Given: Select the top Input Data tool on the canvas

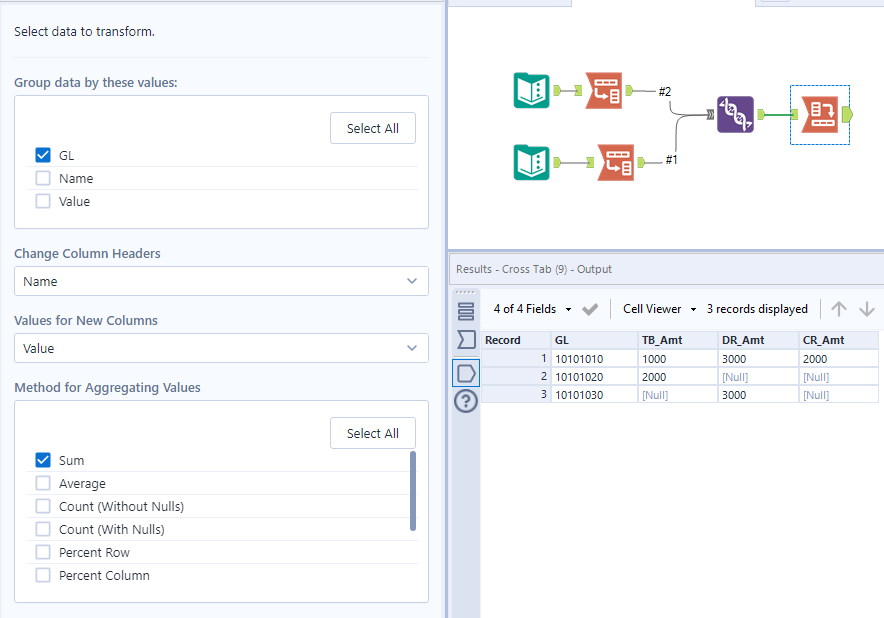Looking at the screenshot, I should 532,90.
